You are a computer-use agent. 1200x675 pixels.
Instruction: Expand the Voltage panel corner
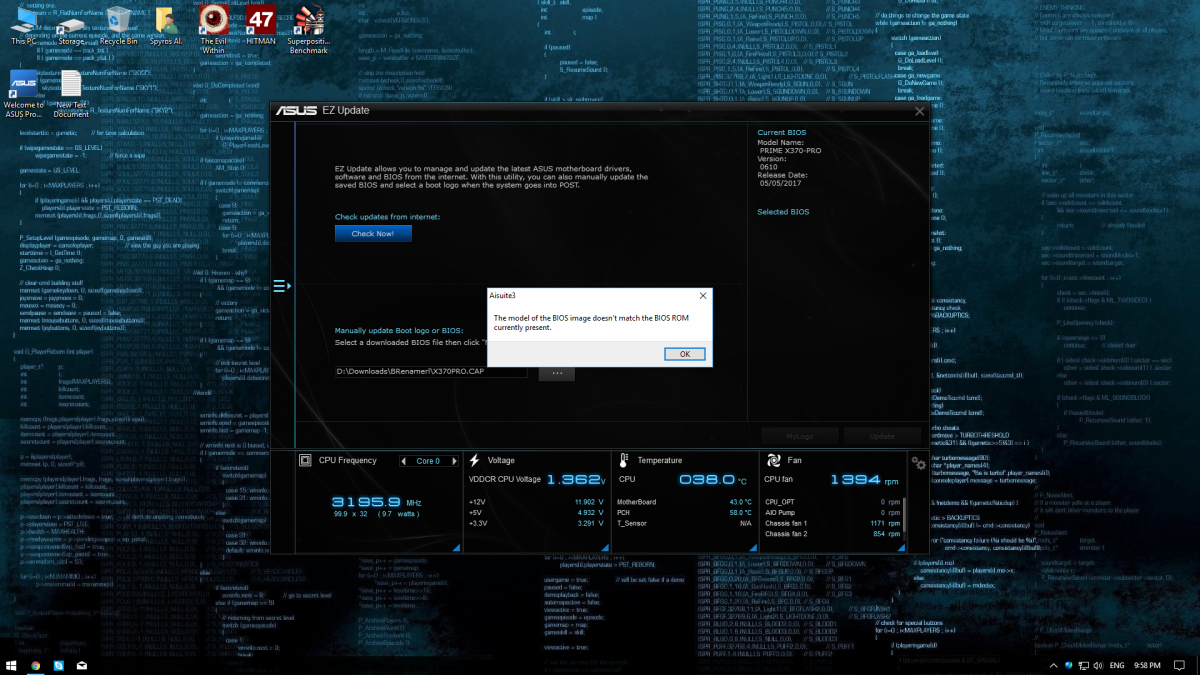click(x=606, y=547)
